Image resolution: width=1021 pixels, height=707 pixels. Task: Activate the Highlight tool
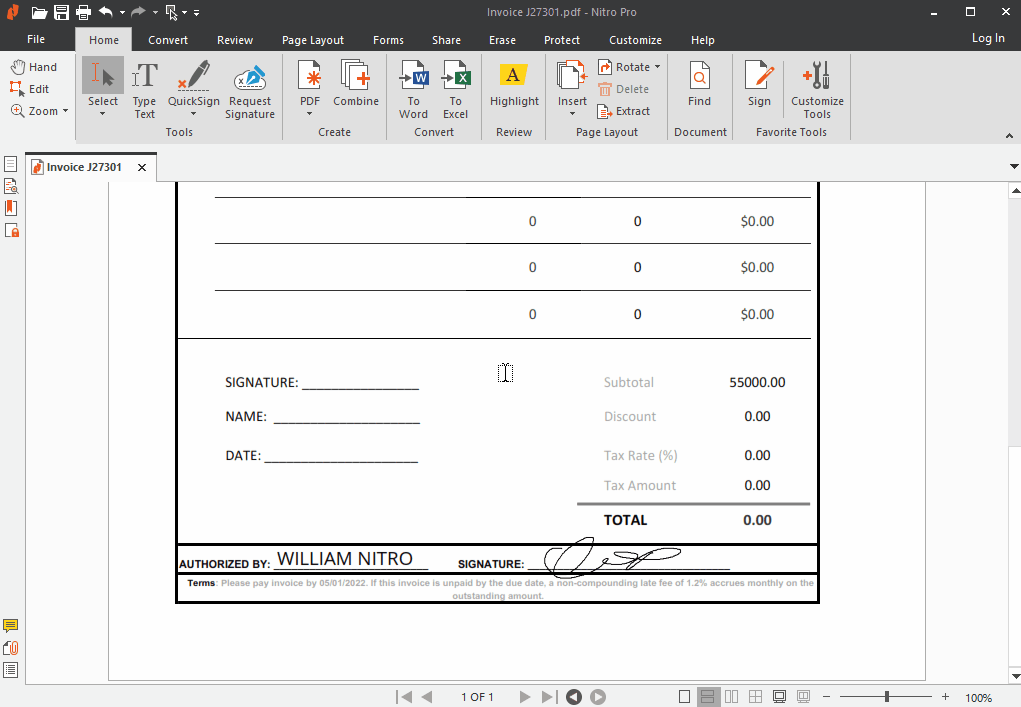[514, 84]
